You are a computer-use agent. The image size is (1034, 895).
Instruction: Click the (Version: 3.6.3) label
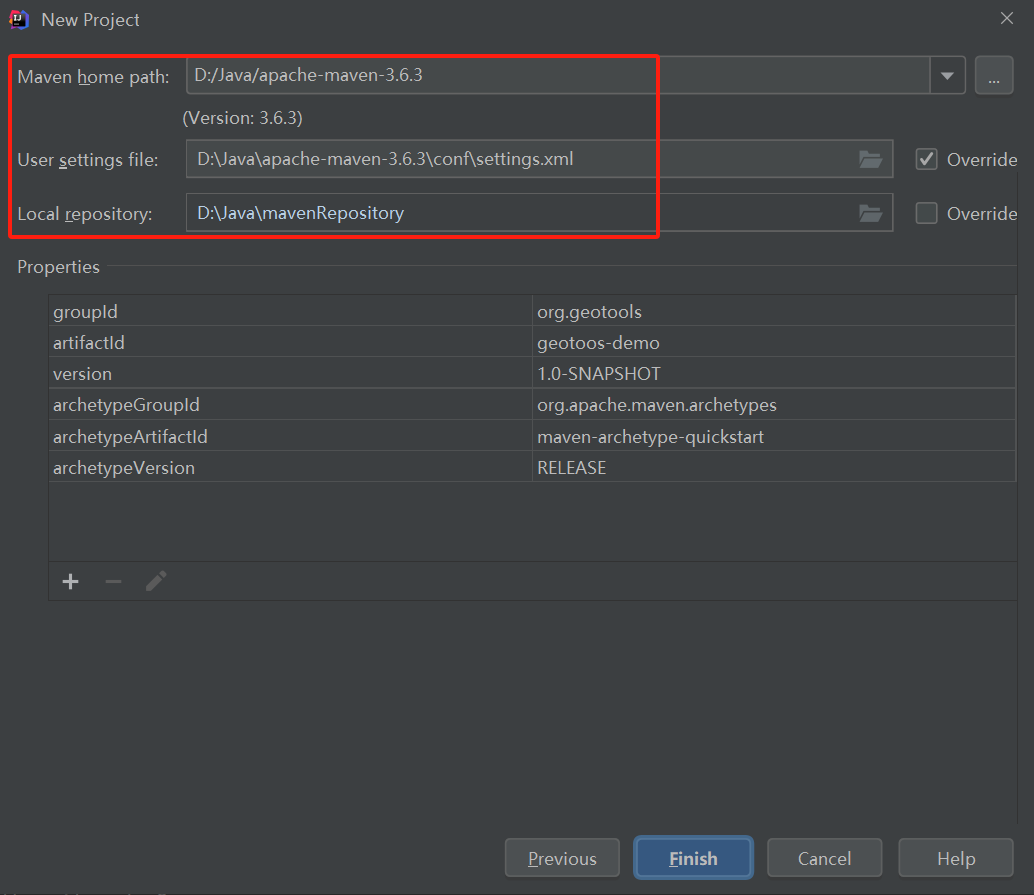pyautogui.click(x=243, y=118)
